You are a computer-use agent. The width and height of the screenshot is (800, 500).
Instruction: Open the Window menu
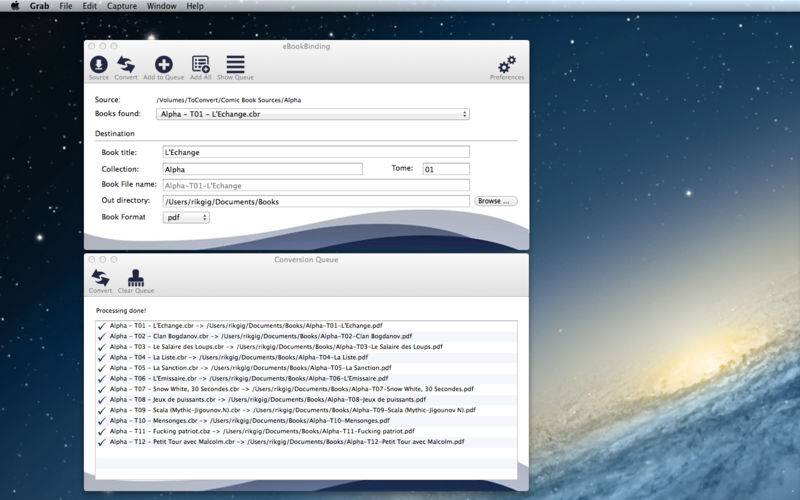(162, 6)
